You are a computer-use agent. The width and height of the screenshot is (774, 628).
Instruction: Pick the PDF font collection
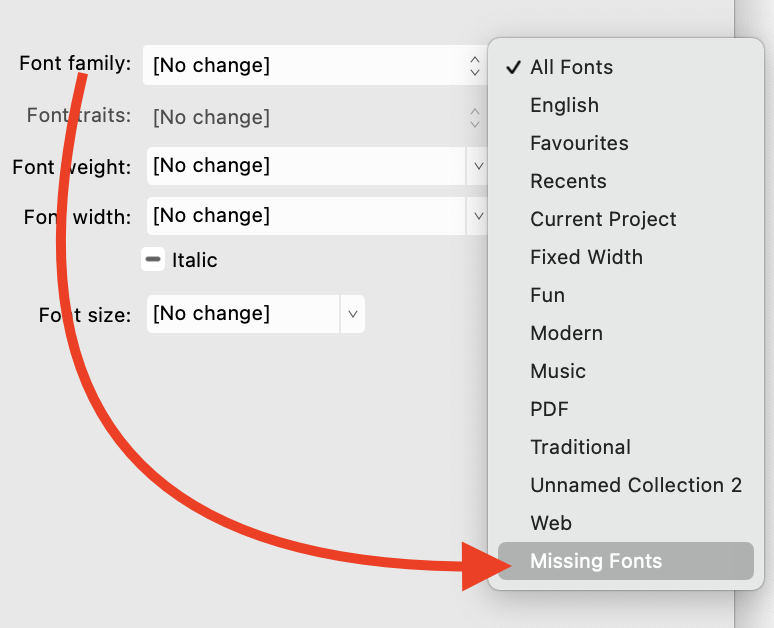(x=549, y=409)
